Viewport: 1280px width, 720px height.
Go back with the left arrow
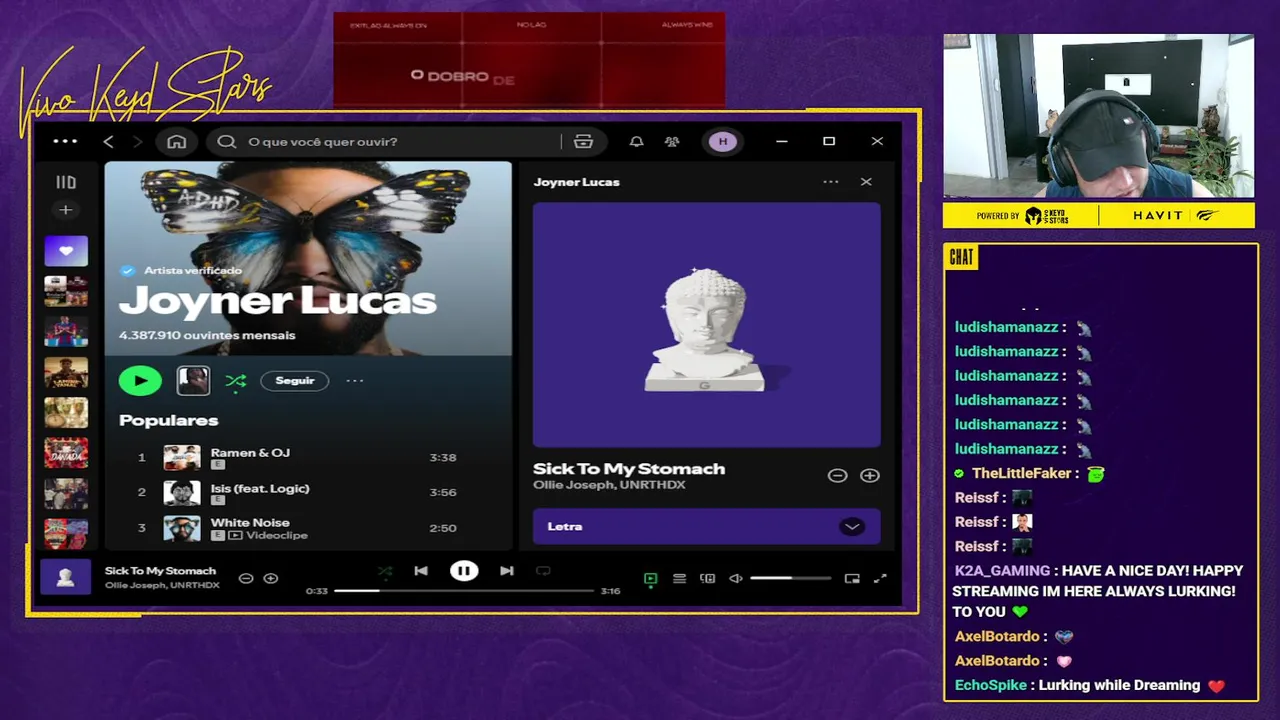pos(109,142)
